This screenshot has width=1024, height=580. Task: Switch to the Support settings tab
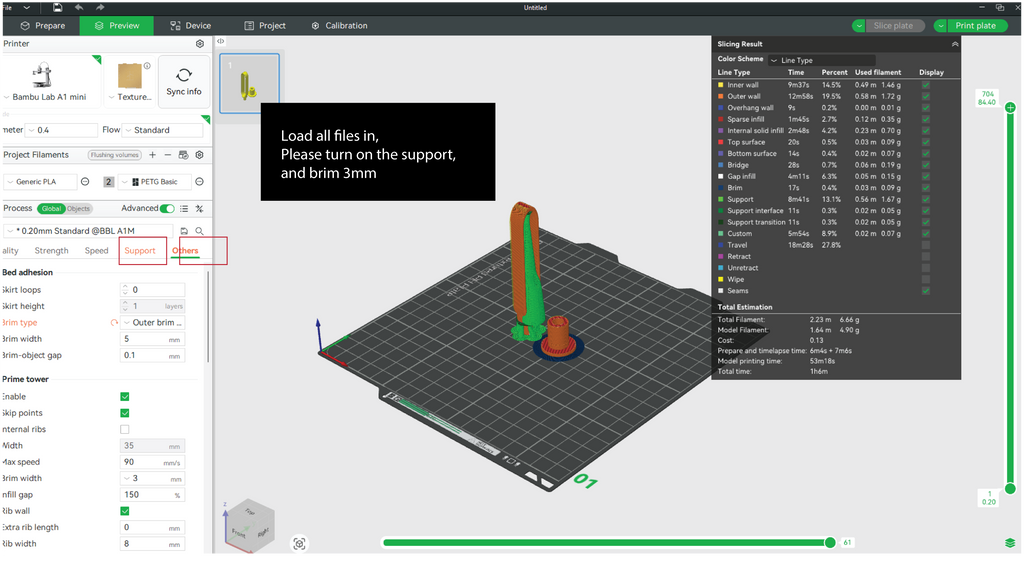140,251
